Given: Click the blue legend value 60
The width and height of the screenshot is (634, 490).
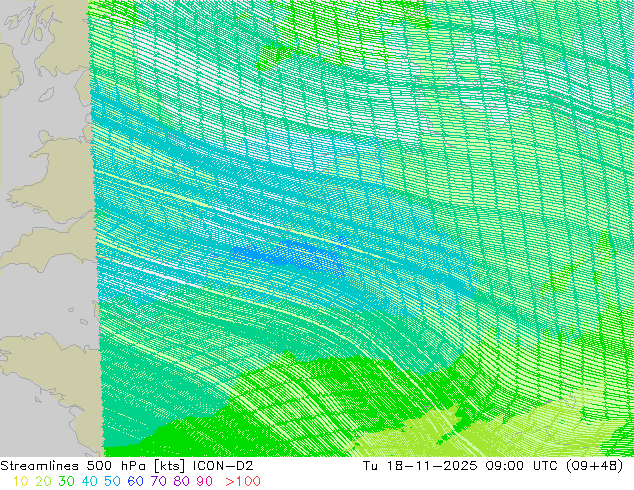Looking at the screenshot, I should (135, 481).
